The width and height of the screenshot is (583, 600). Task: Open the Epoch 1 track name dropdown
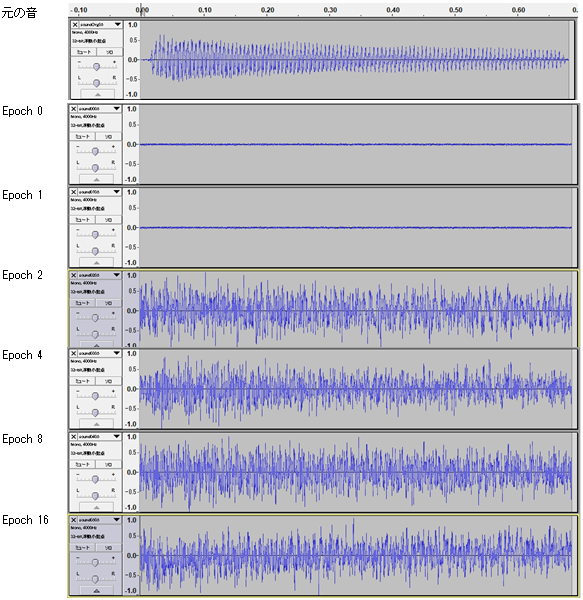pos(100,192)
